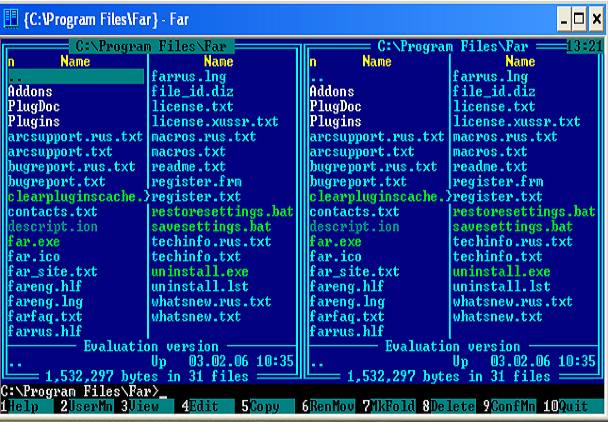Select PlugDoc folder in left panel
Viewport: 608px width, 422px height.
33,106
